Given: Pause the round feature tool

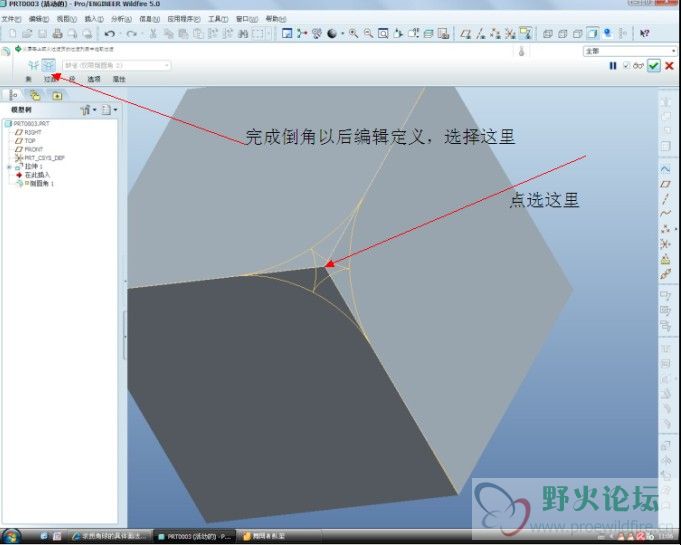Looking at the screenshot, I should (613, 66).
